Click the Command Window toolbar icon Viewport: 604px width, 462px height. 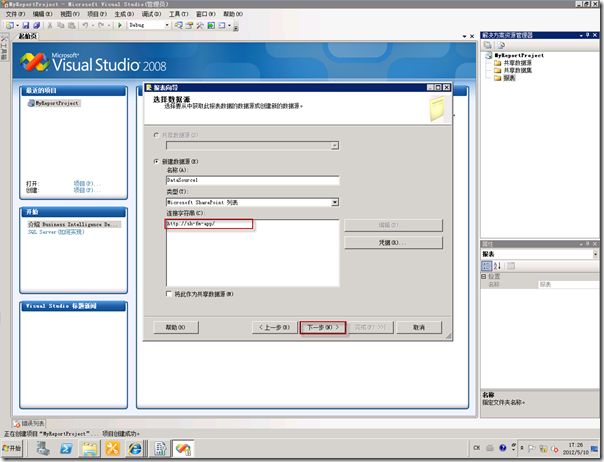[222, 25]
